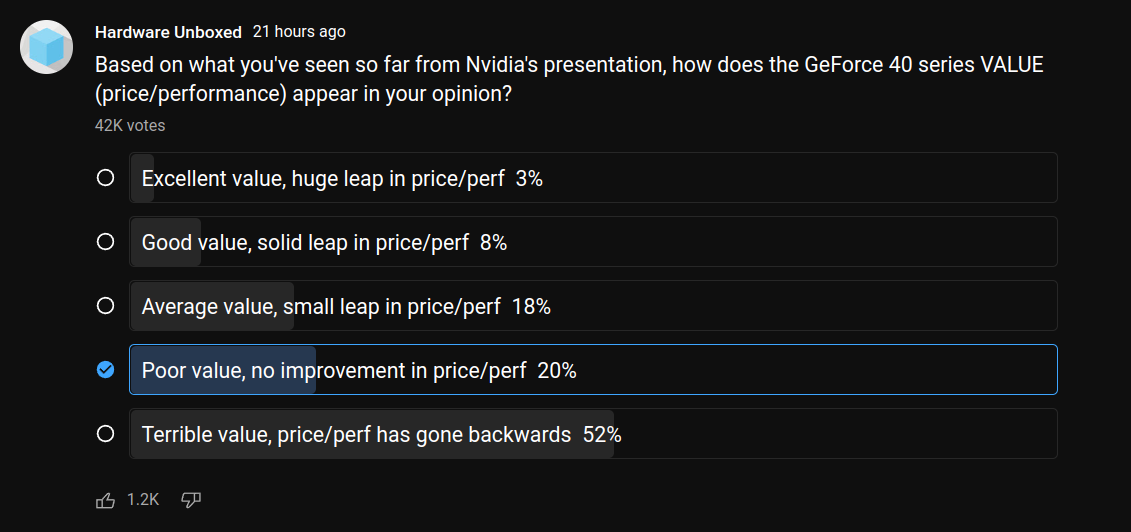Vote for 'Average value, small leap in price/perf'
Screen dimensions: 1131x532
(593, 306)
